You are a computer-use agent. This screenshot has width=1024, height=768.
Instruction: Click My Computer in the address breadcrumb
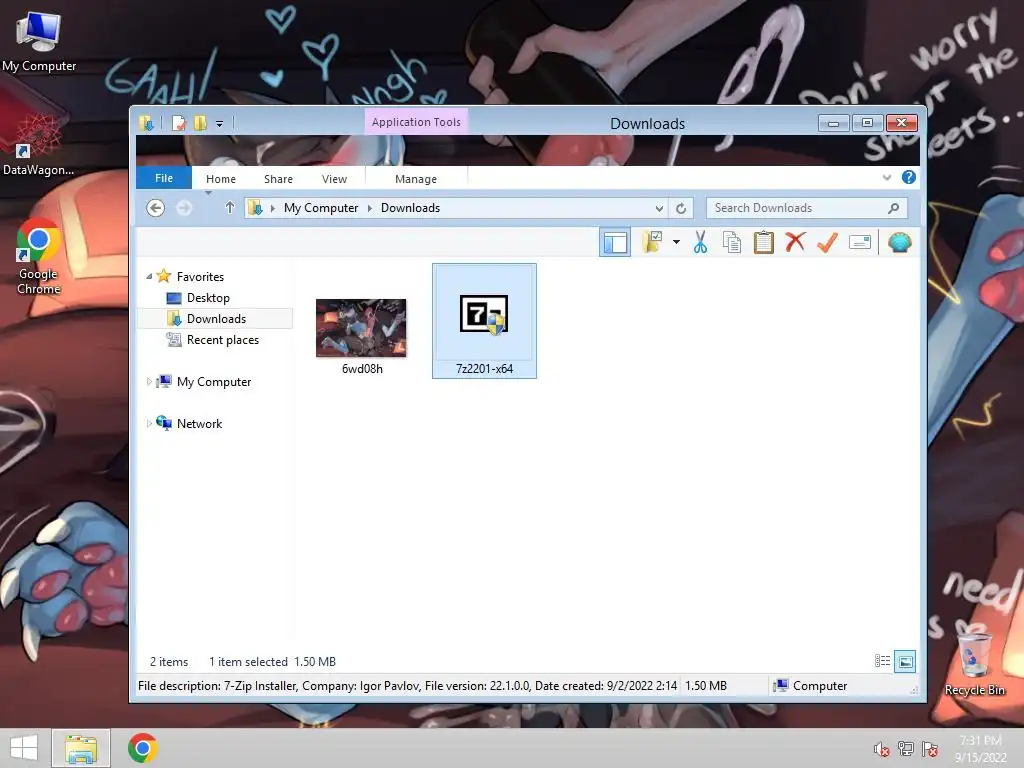coord(321,208)
